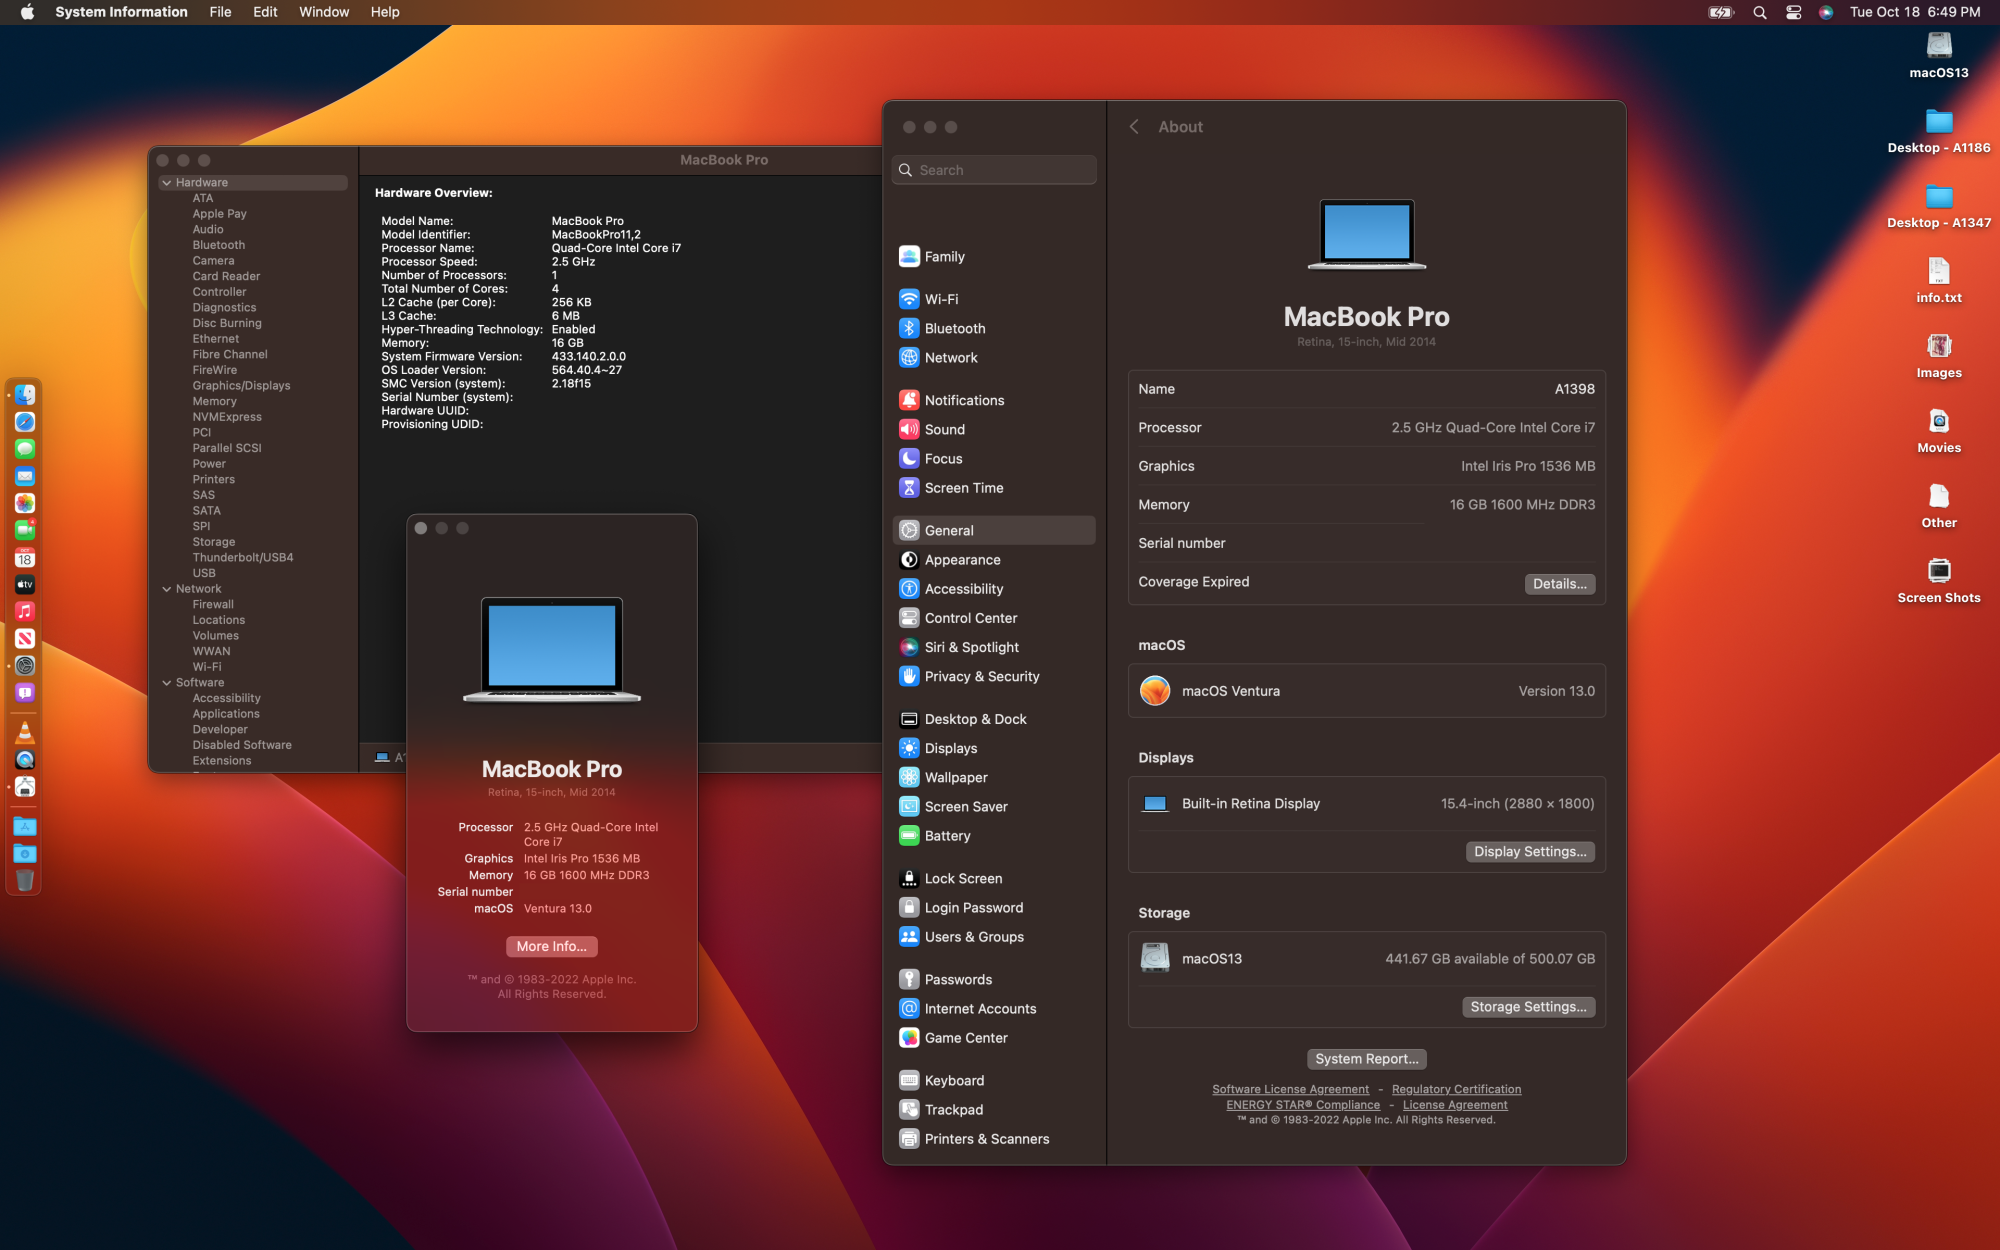Select Bluetooth in the settings sidebar
The image size is (2000, 1250).
[954, 328]
